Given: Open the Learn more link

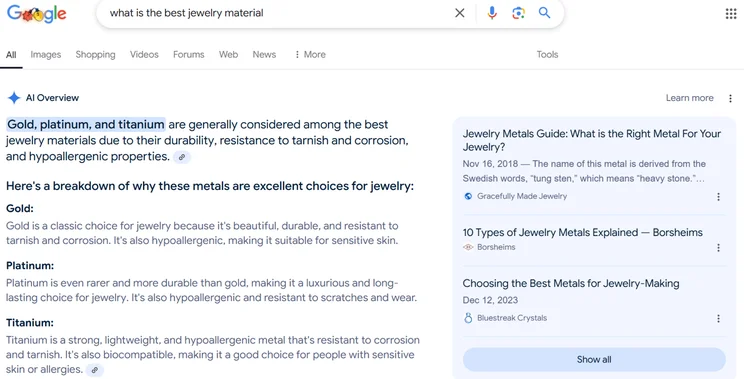Looking at the screenshot, I should pos(689,98).
